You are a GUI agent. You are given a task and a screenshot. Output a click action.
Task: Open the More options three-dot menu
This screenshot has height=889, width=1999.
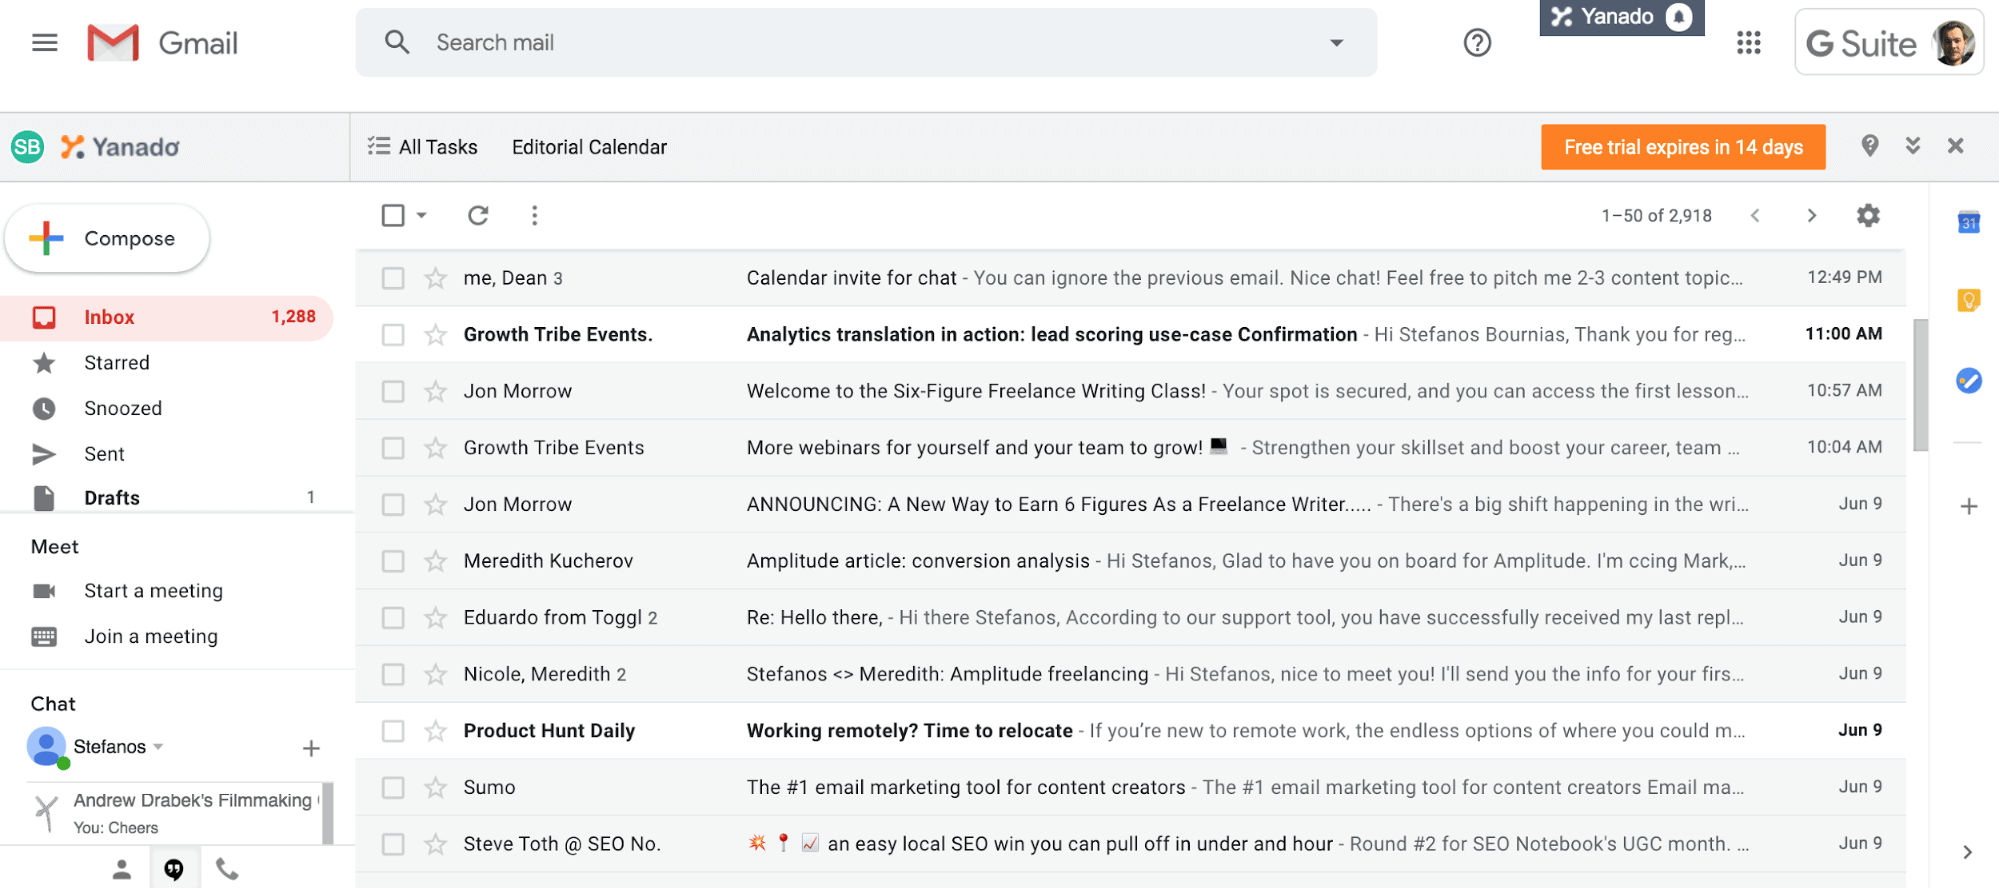click(x=535, y=215)
